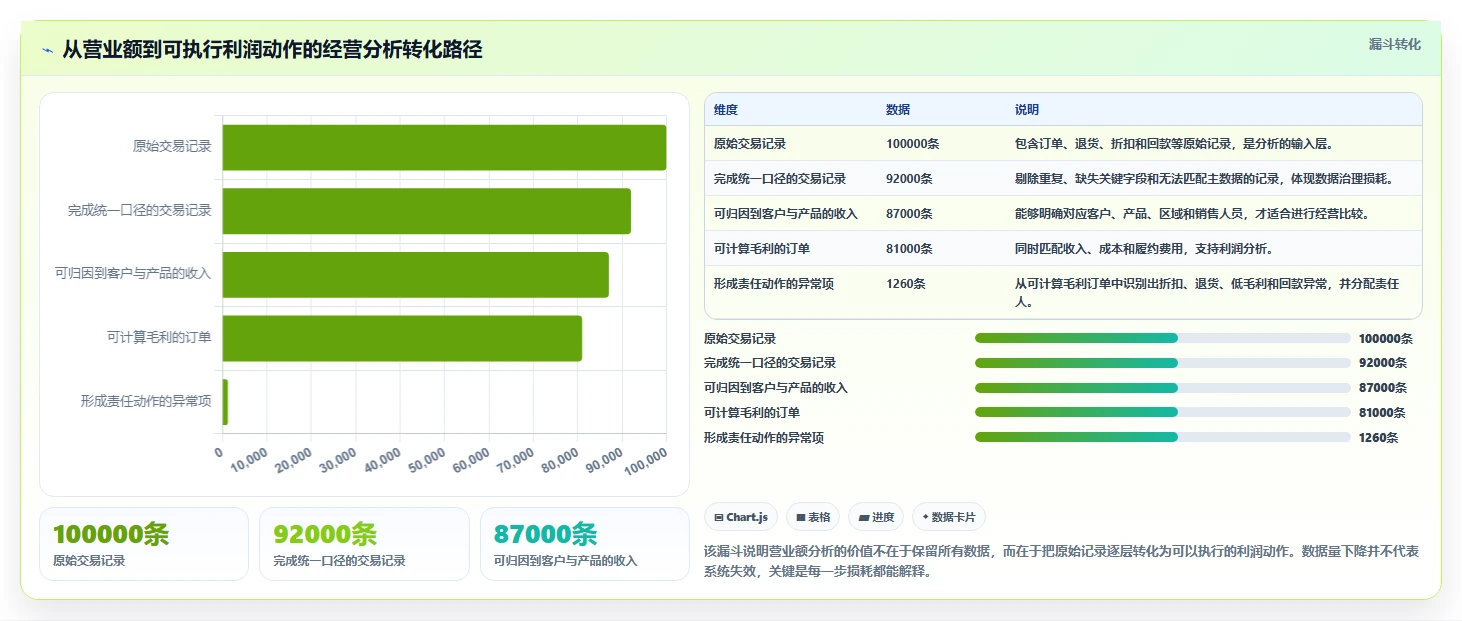The width and height of the screenshot is (1462, 621).
Task: Click the 形成责任动作的异常项 table cell
Action: click(x=774, y=284)
